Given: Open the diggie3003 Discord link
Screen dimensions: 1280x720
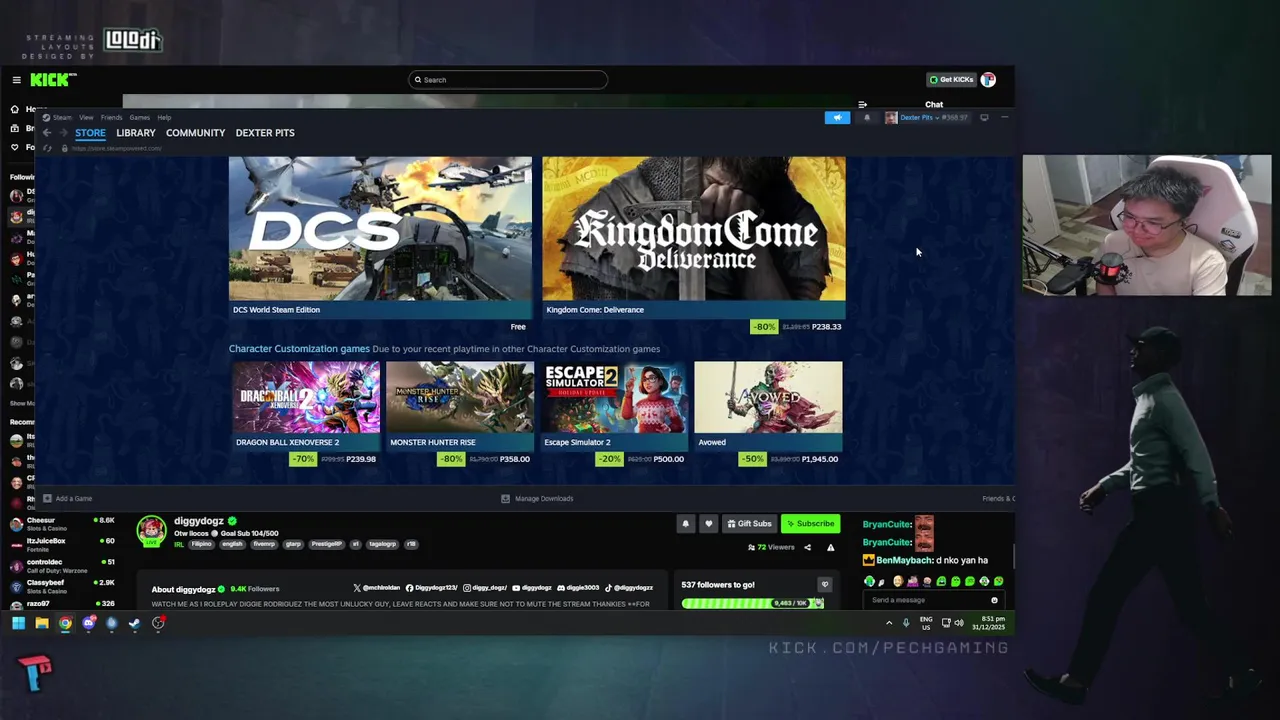Looking at the screenshot, I should 578,588.
